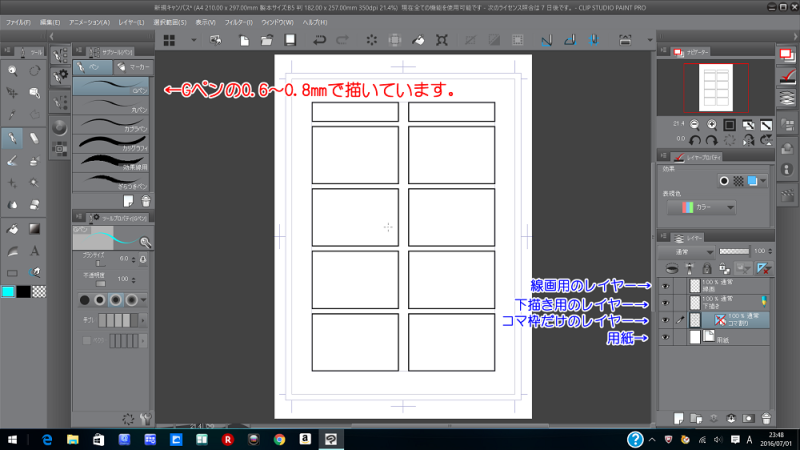
Task: Open ファイル(F) menu
Action: [x=18, y=22]
